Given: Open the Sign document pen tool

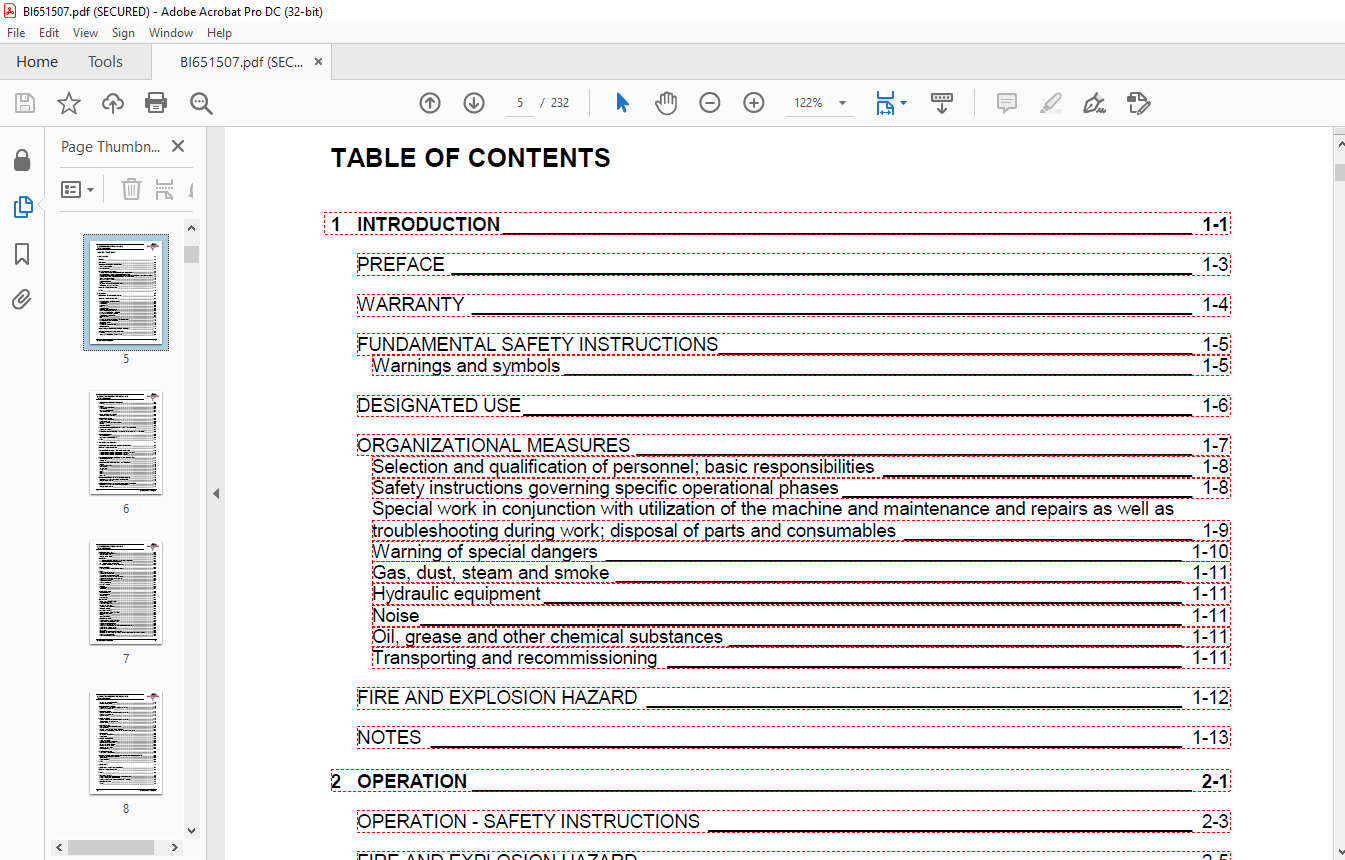Looking at the screenshot, I should click(1094, 103).
